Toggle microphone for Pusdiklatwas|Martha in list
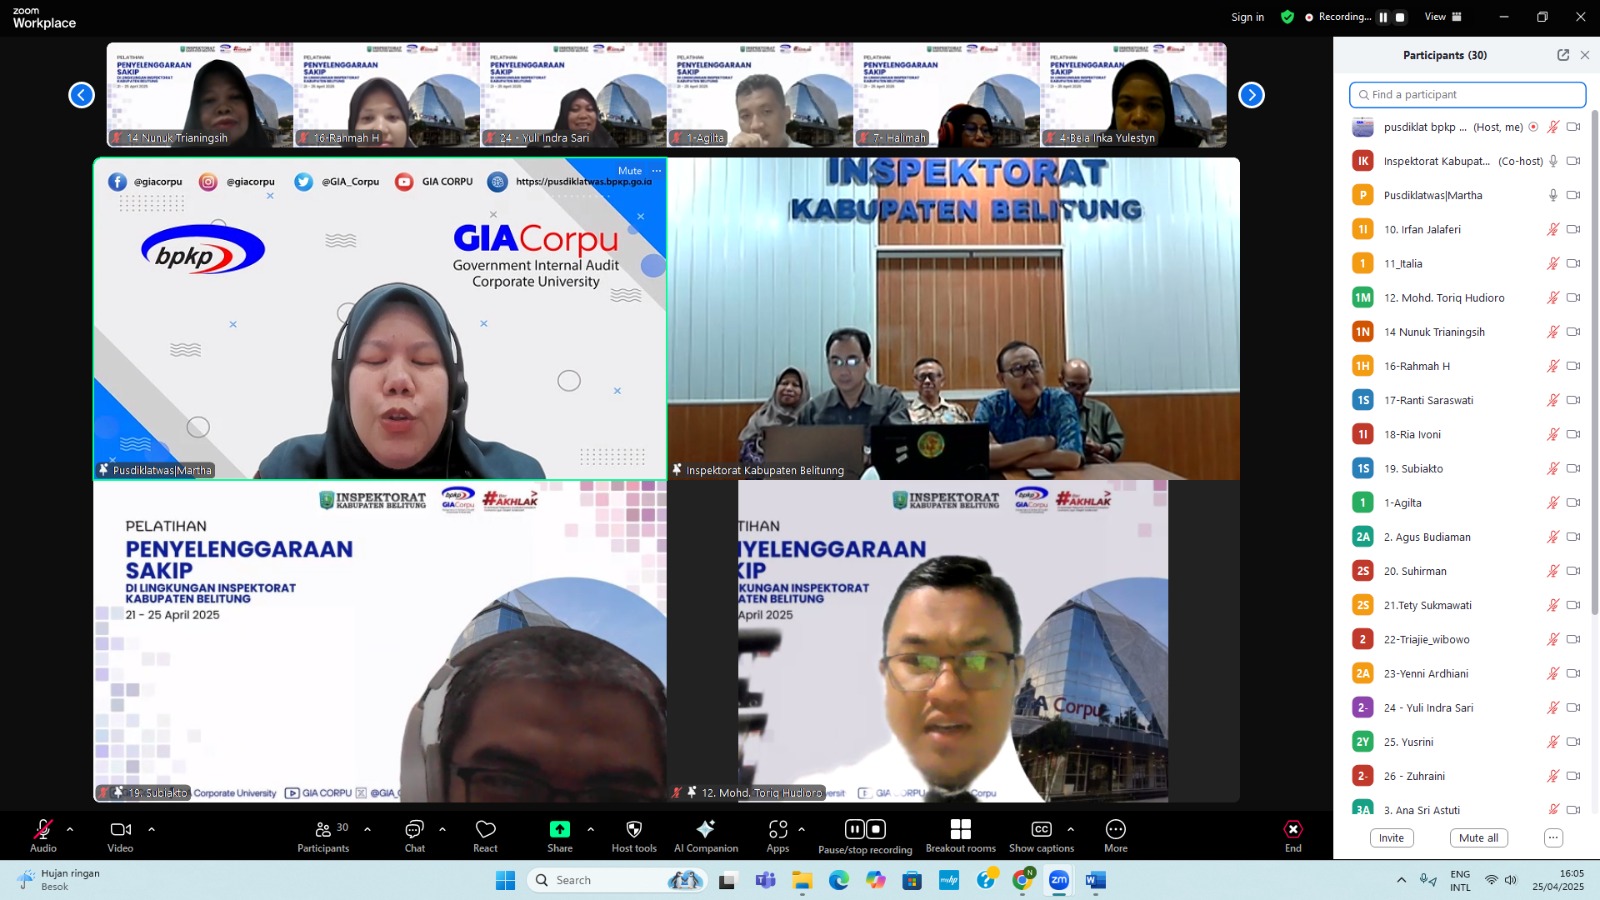Viewport: 1600px width, 900px height. (1553, 195)
